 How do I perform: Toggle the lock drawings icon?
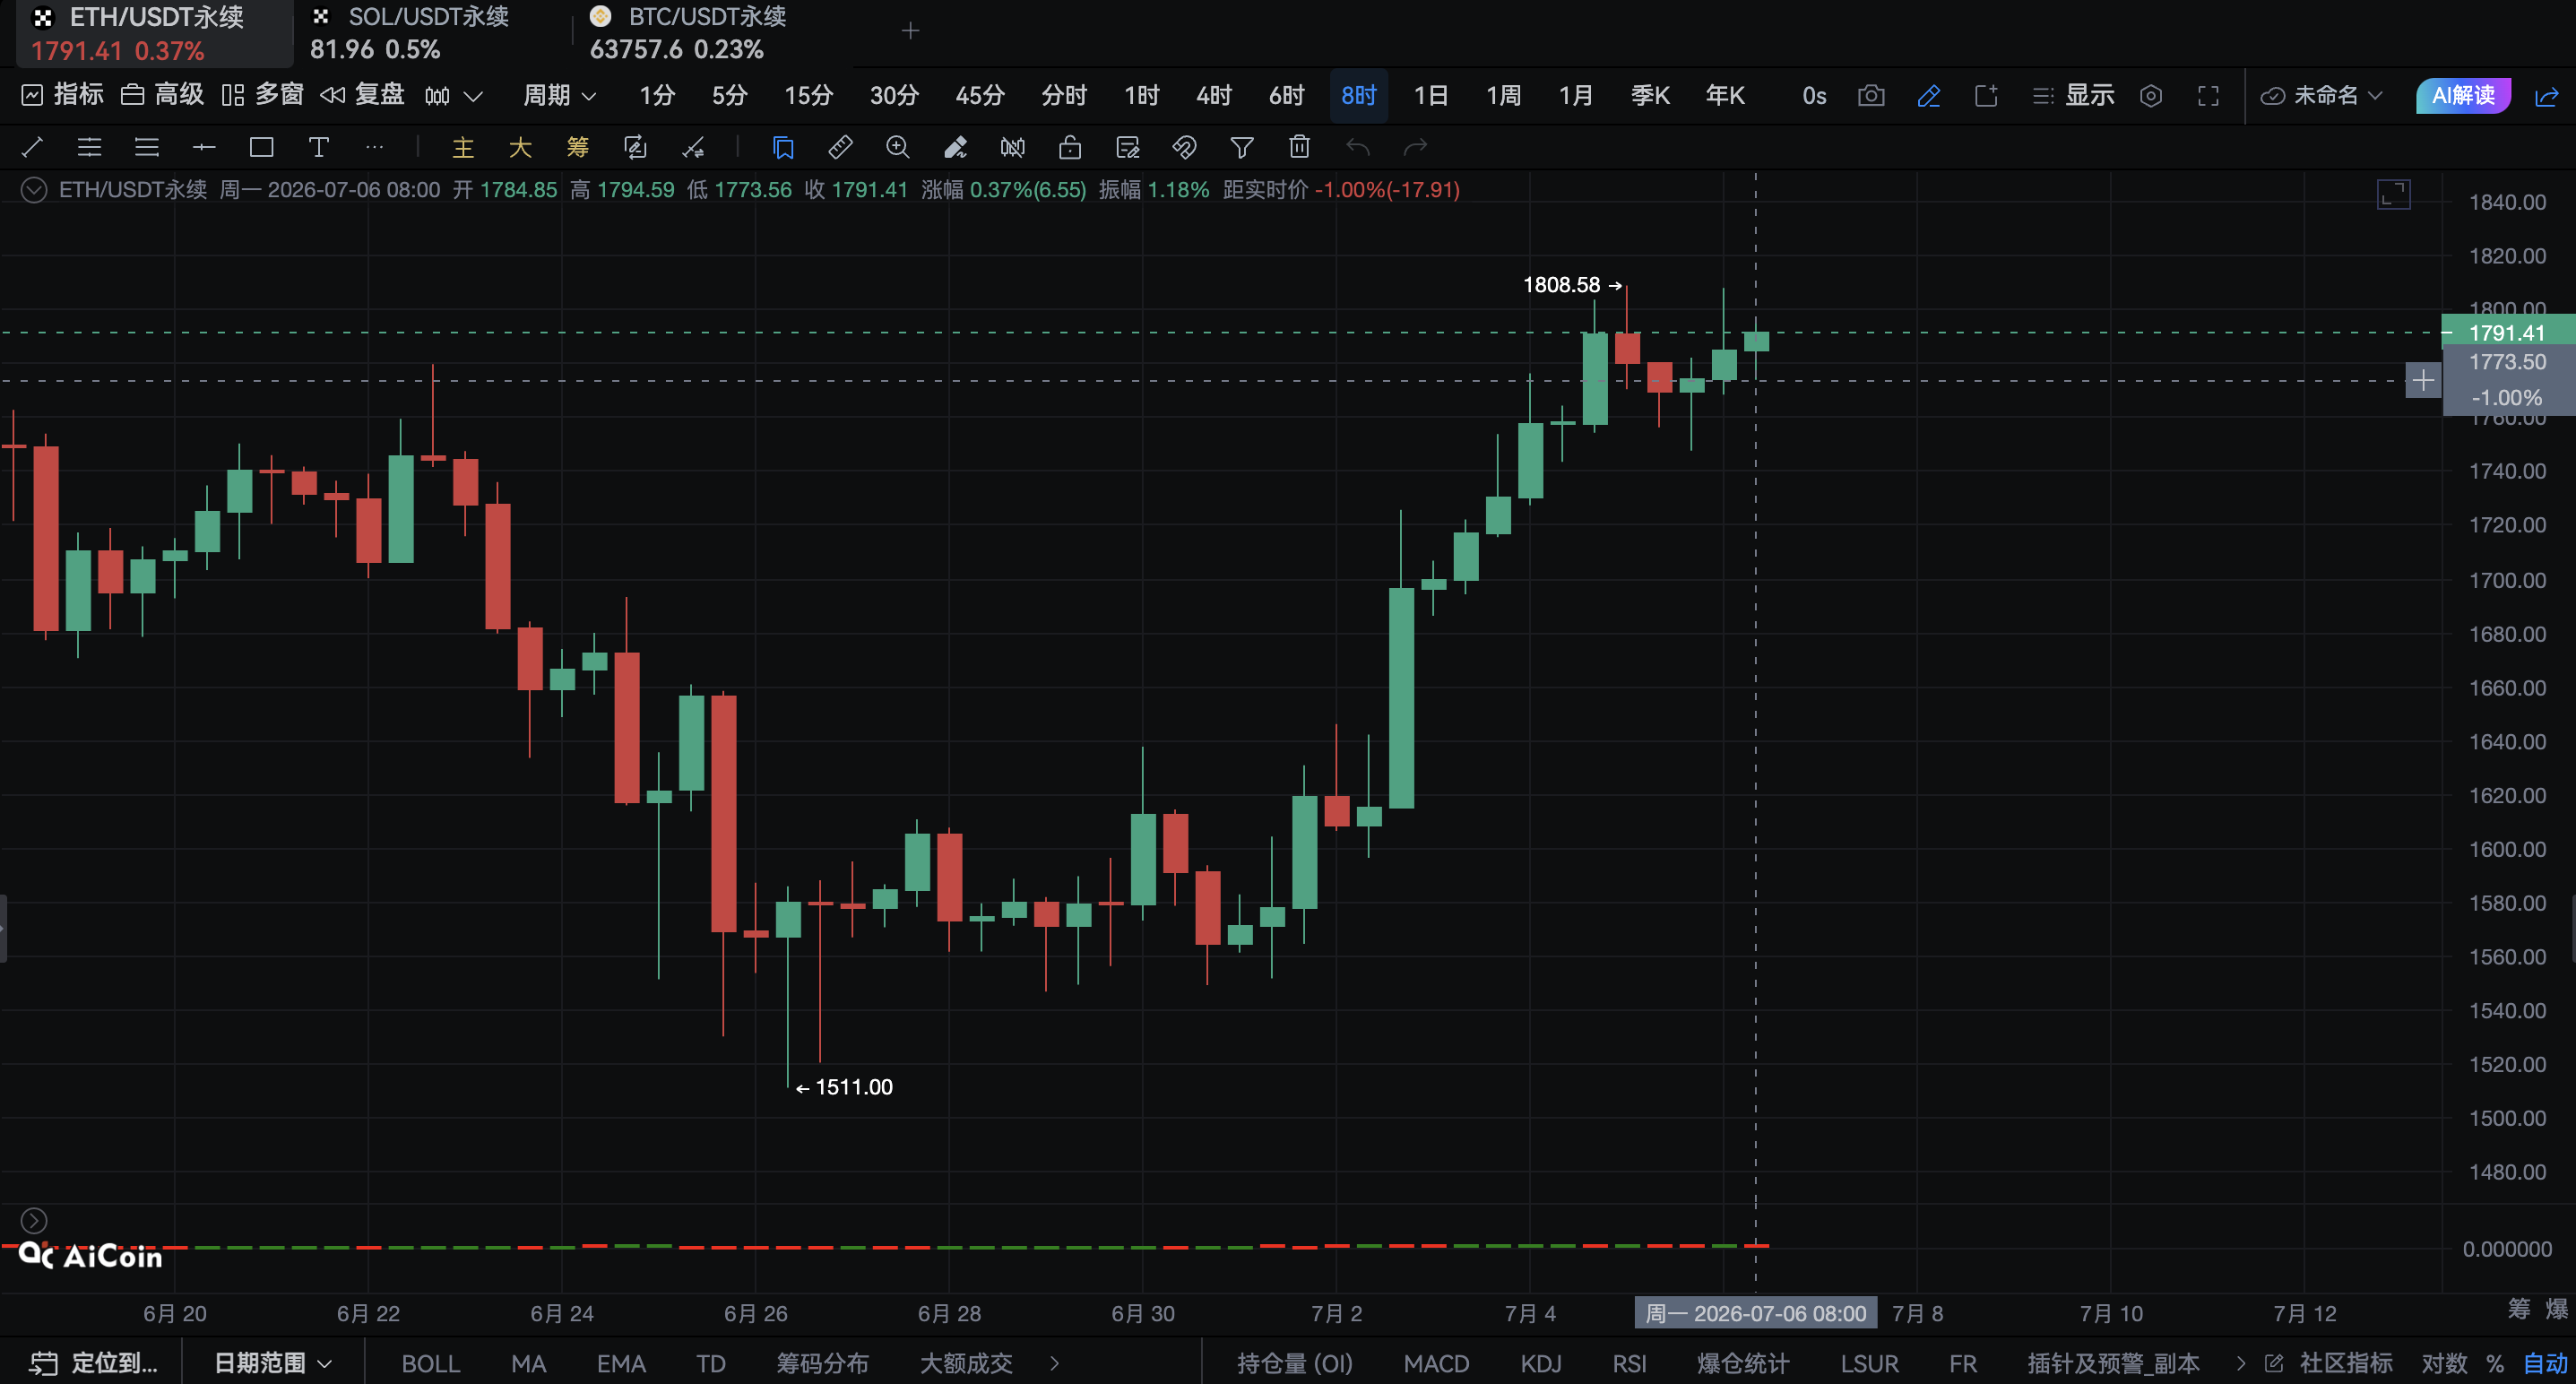[x=1070, y=148]
